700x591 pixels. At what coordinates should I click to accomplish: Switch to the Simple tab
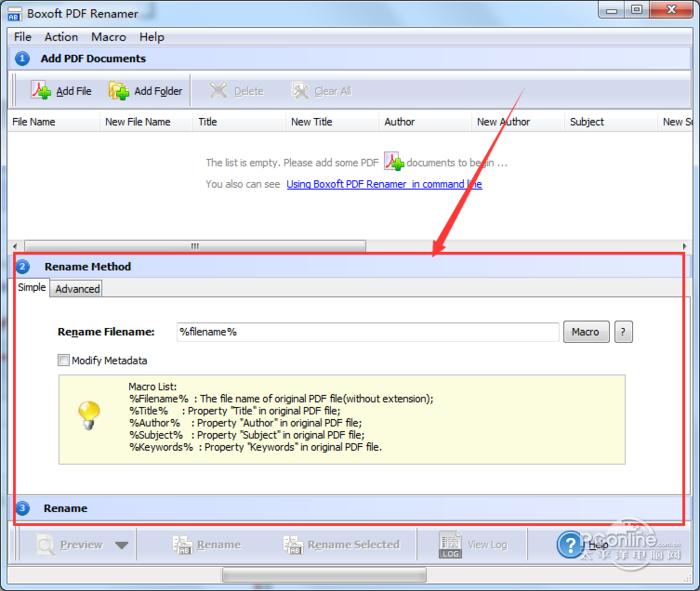[x=32, y=287]
